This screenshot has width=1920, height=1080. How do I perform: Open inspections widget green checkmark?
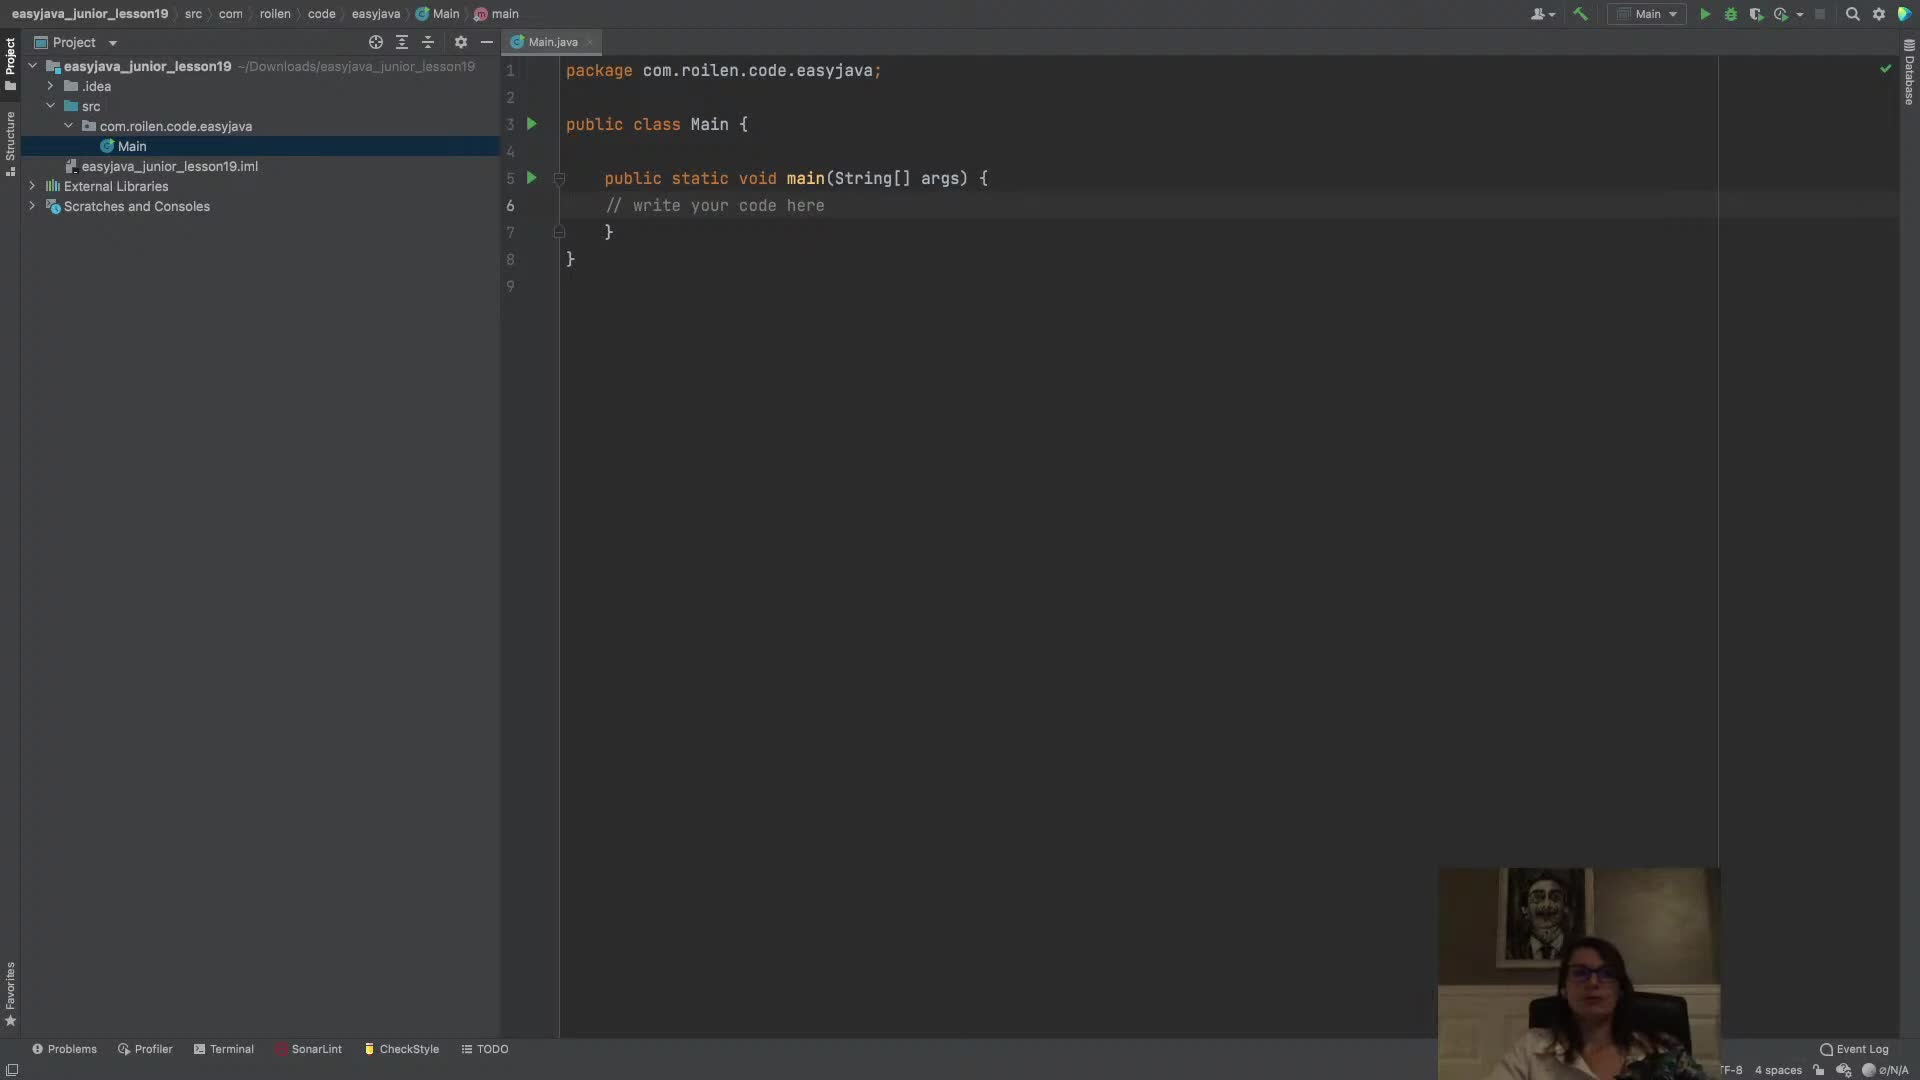click(1885, 69)
